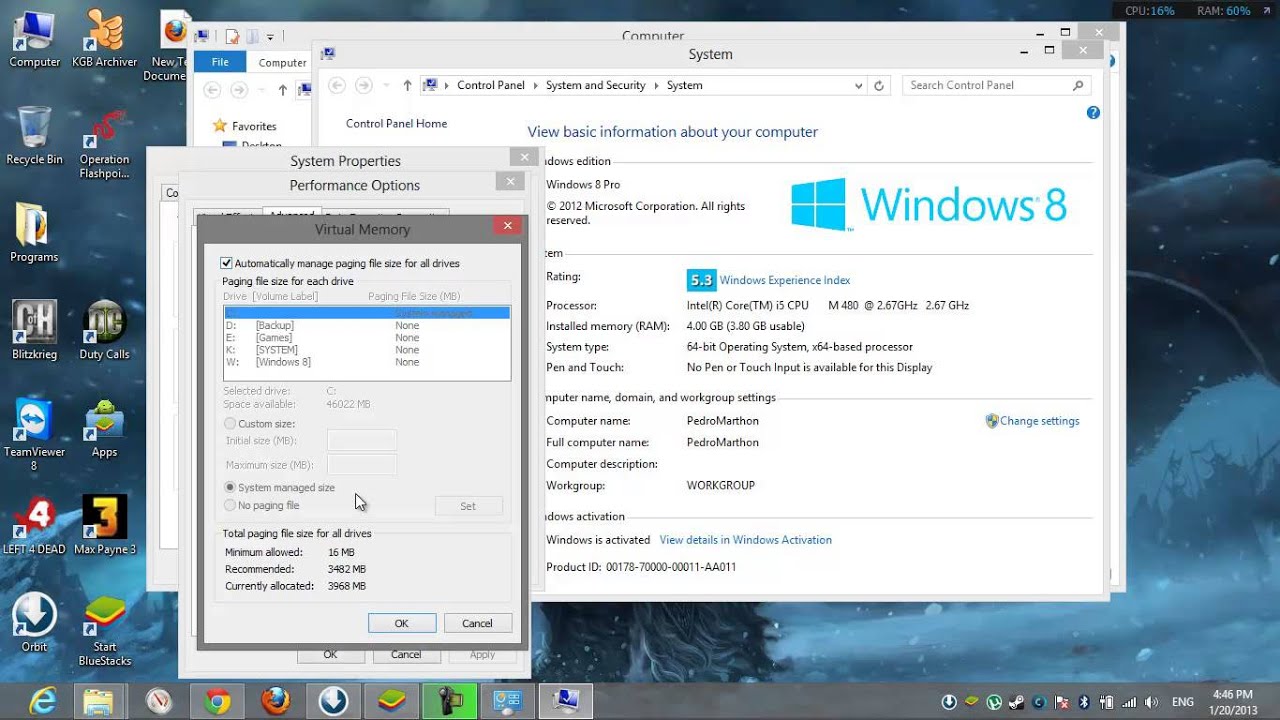This screenshot has width=1280, height=720.
Task: Select Advanced tab in Performance Options
Action: 291,215
